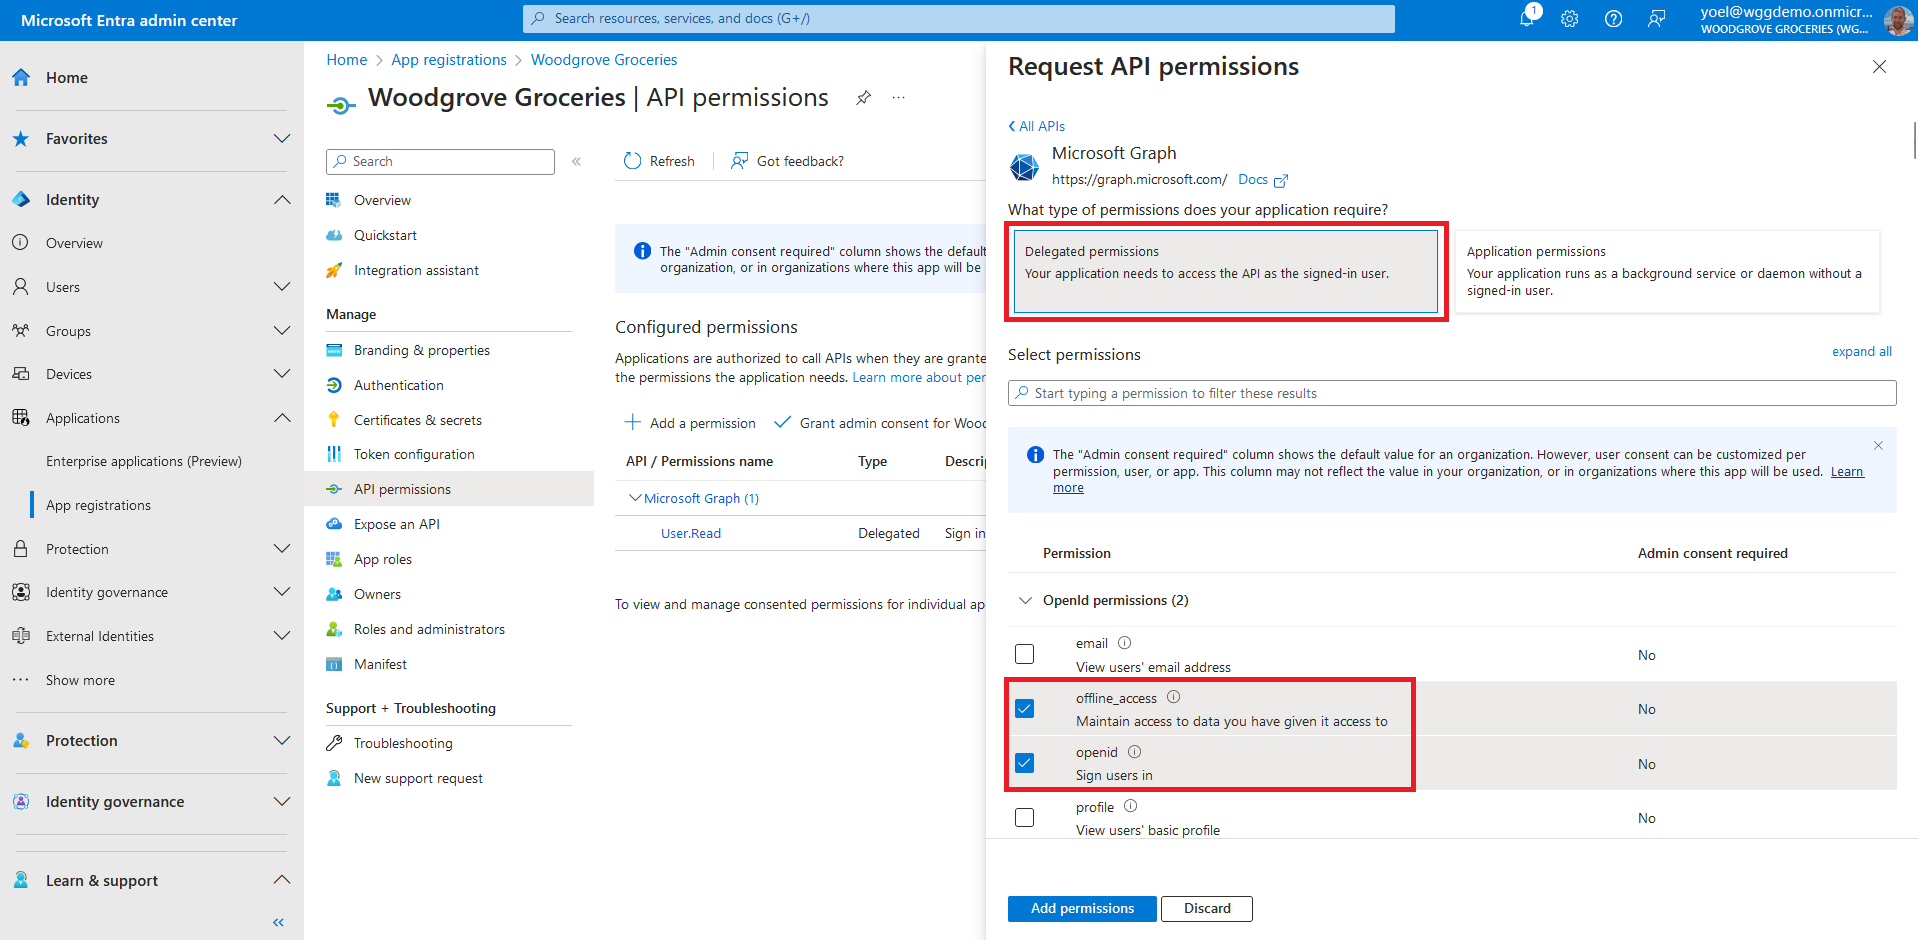Expand the Users section in sidebar
This screenshot has height=940, width=1918.
coord(282,287)
